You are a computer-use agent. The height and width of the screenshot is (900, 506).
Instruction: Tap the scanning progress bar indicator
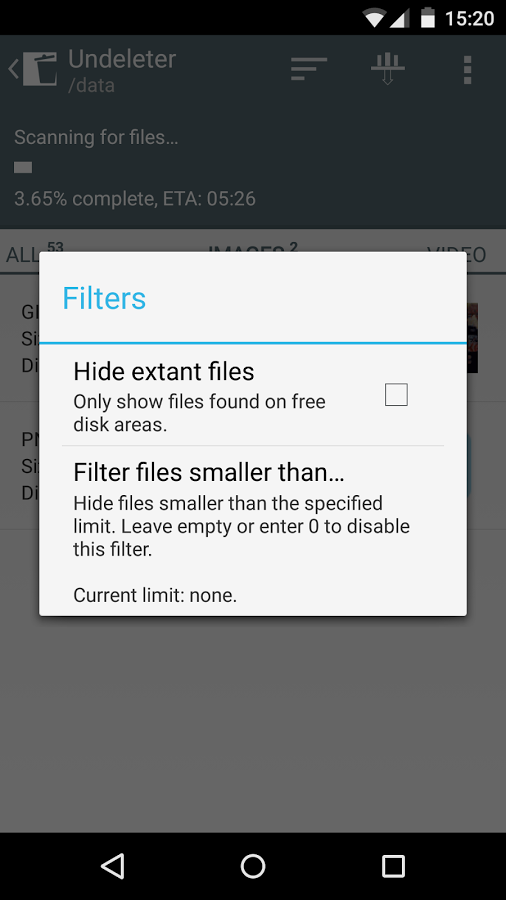coord(23,168)
